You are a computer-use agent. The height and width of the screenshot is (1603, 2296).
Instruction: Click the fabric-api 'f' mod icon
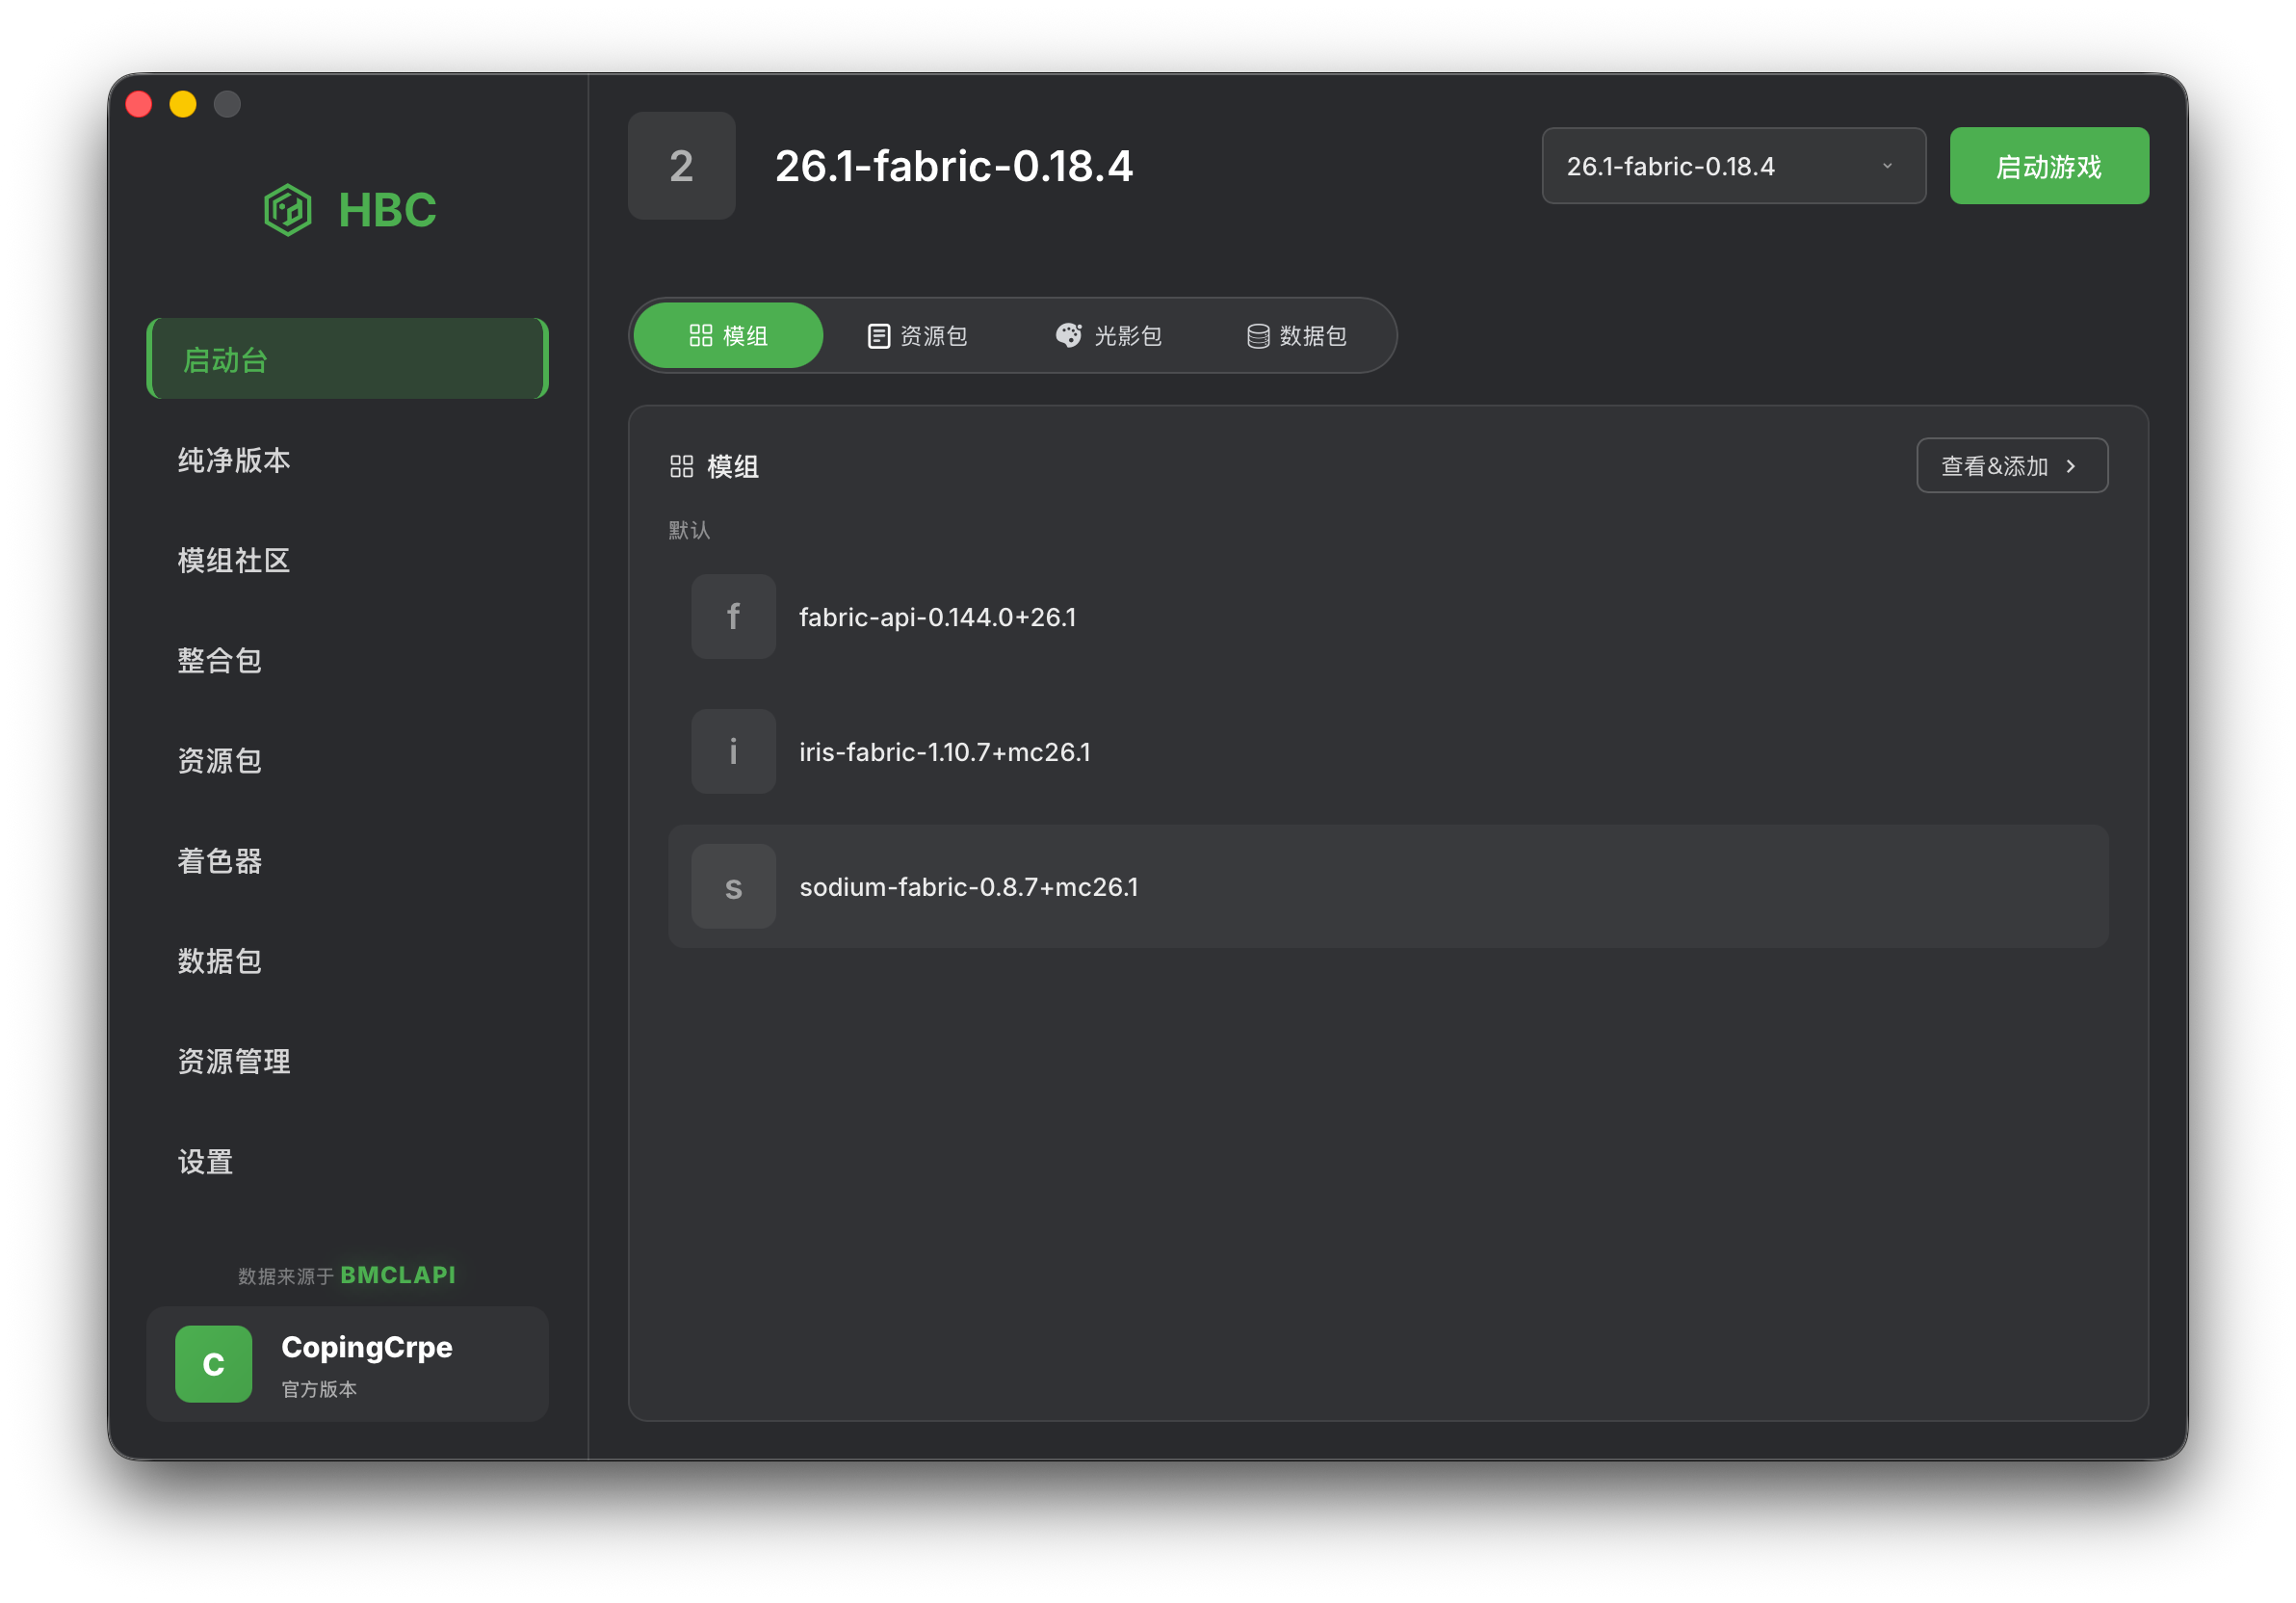click(733, 616)
